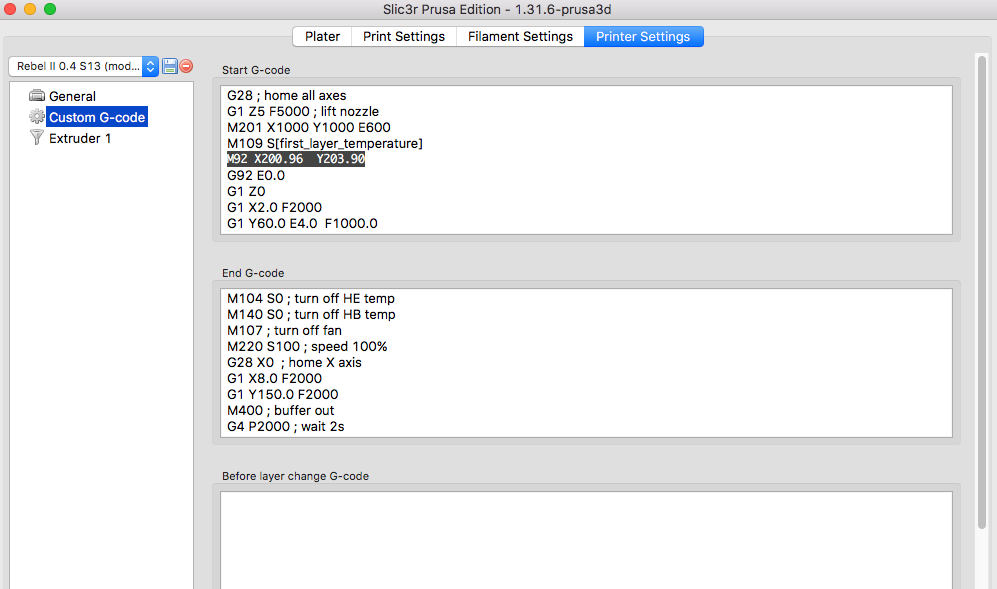The width and height of the screenshot is (997, 589).
Task: Click the funnel icon beside Extruder 1
Action: tap(37, 138)
